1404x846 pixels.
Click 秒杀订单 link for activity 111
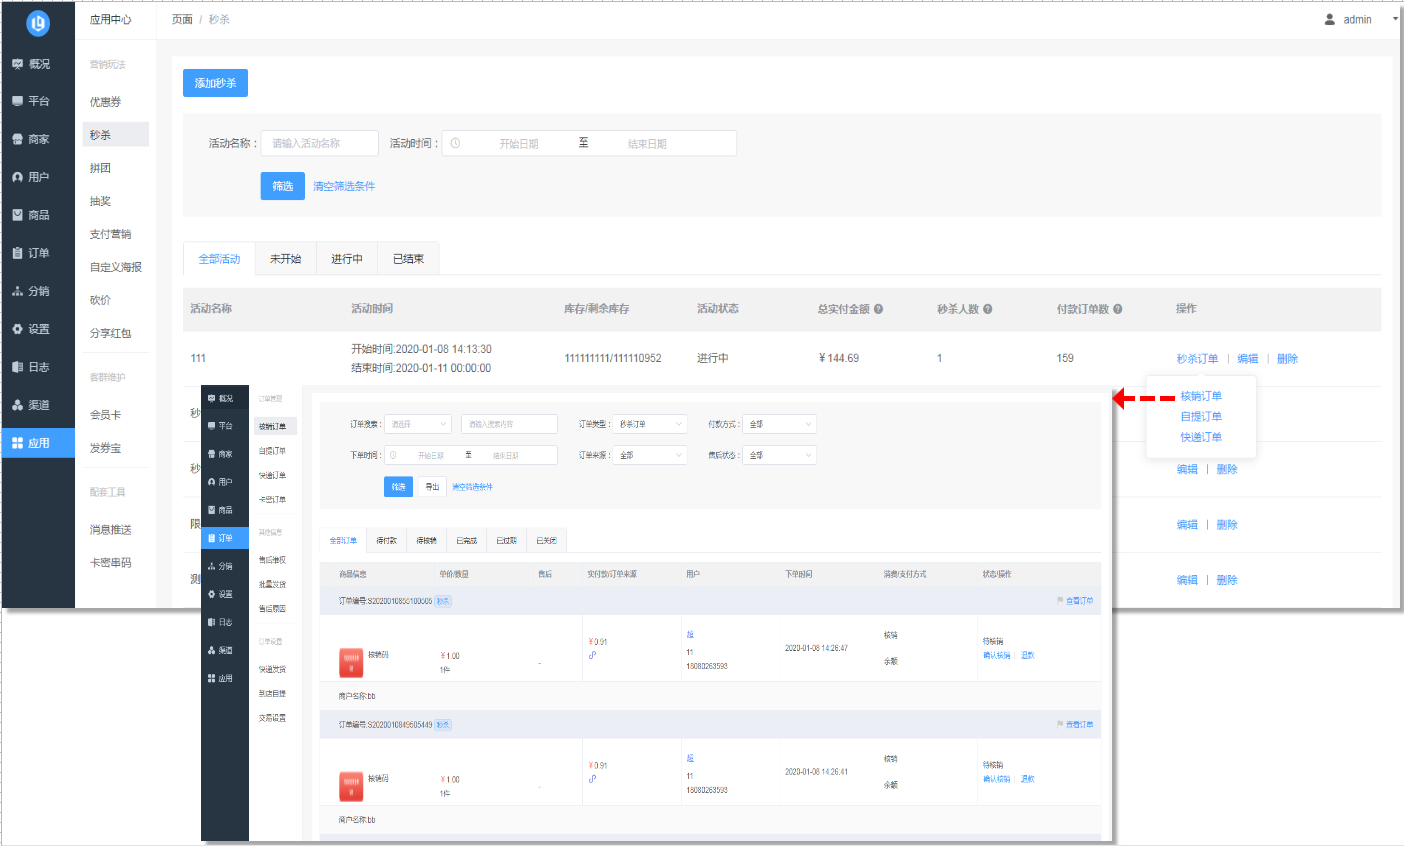pos(1197,359)
